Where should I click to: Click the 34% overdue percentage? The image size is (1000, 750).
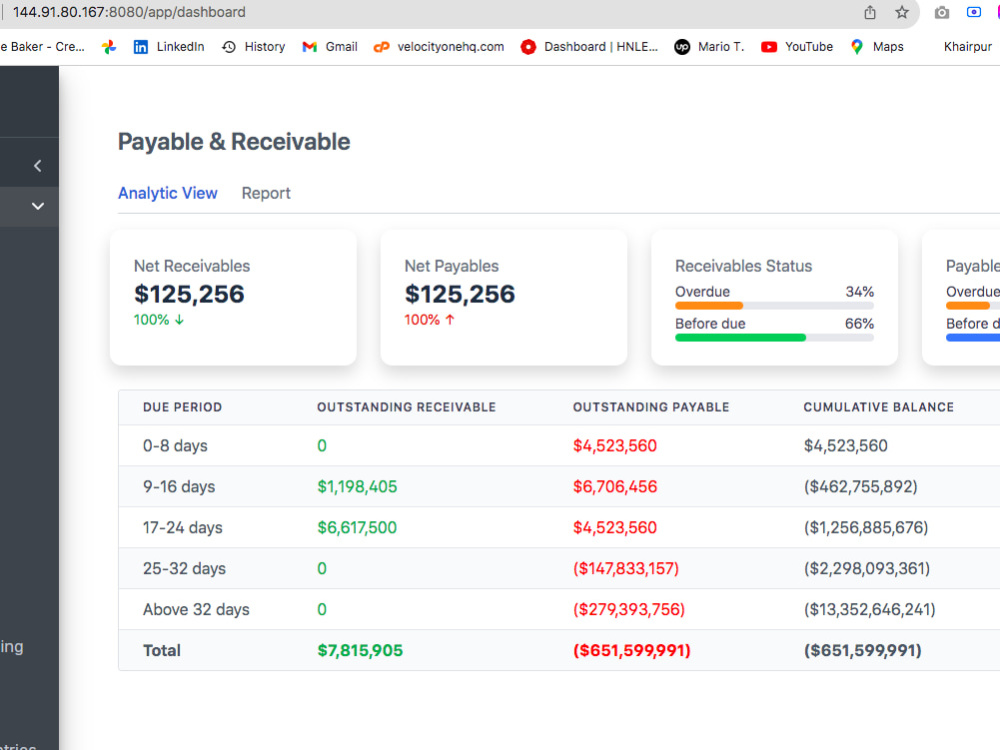pos(860,291)
